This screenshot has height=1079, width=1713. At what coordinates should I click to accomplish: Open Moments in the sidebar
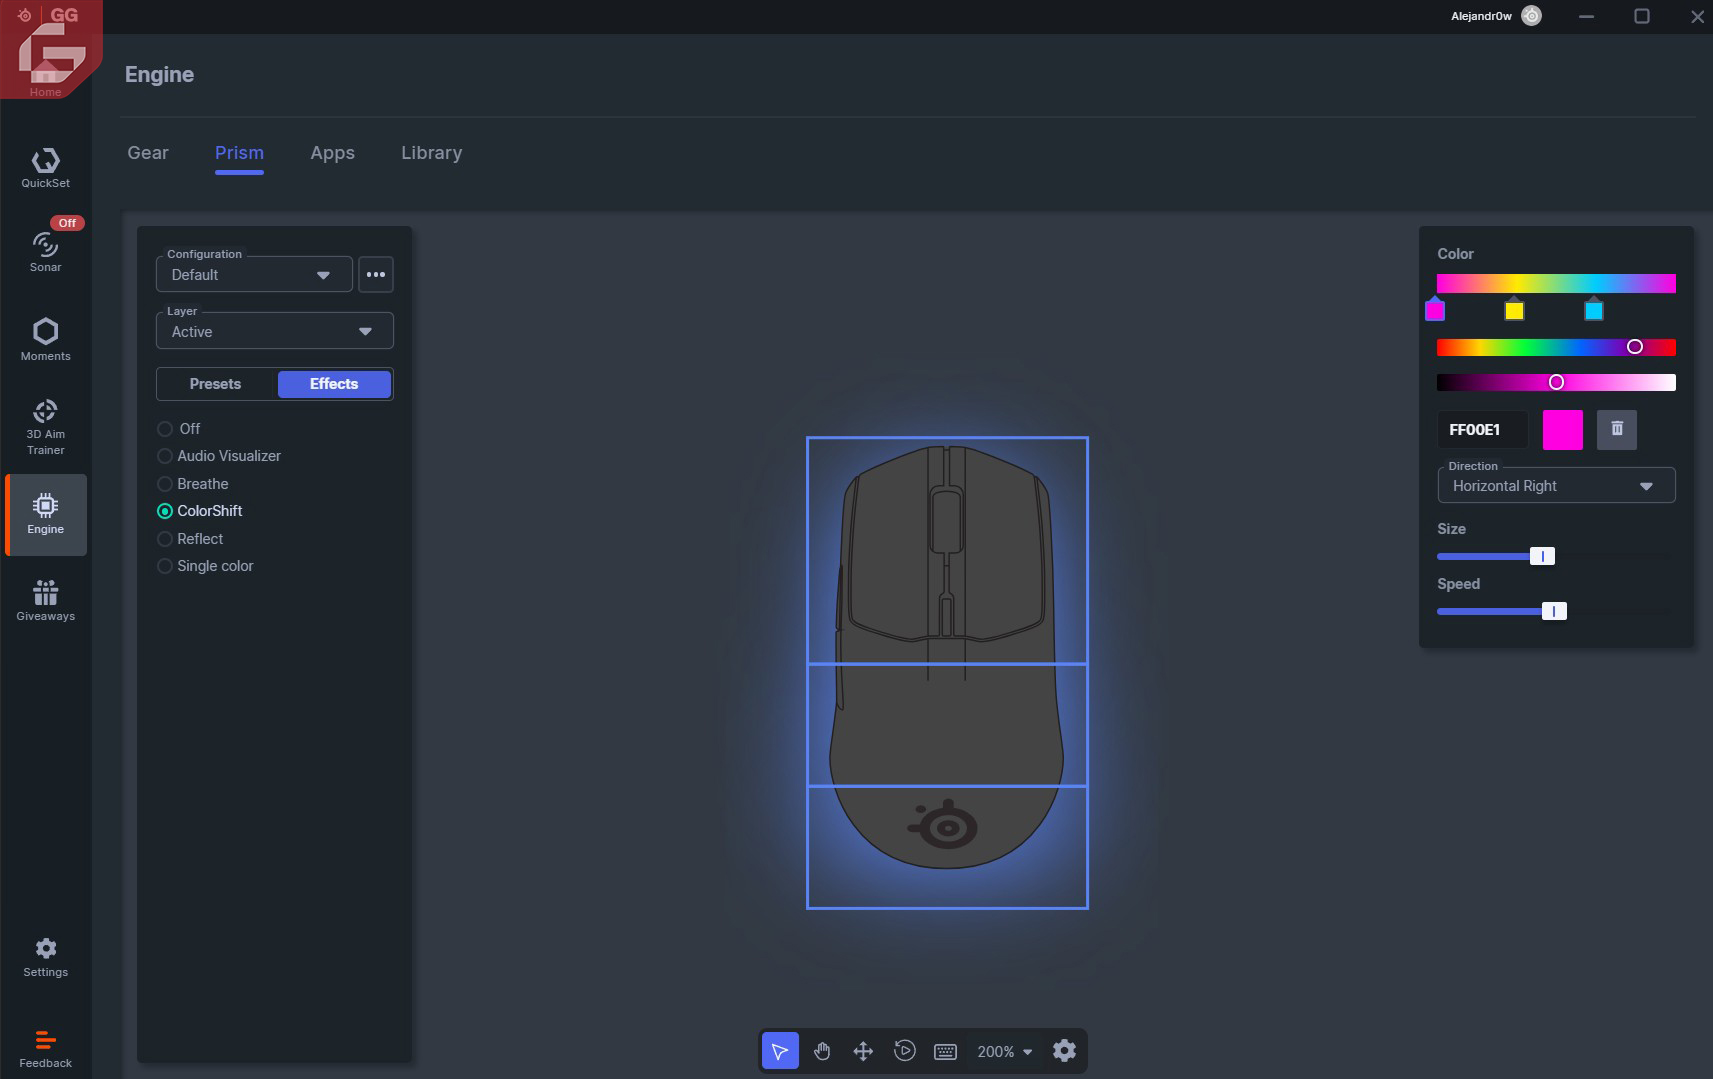[46, 339]
